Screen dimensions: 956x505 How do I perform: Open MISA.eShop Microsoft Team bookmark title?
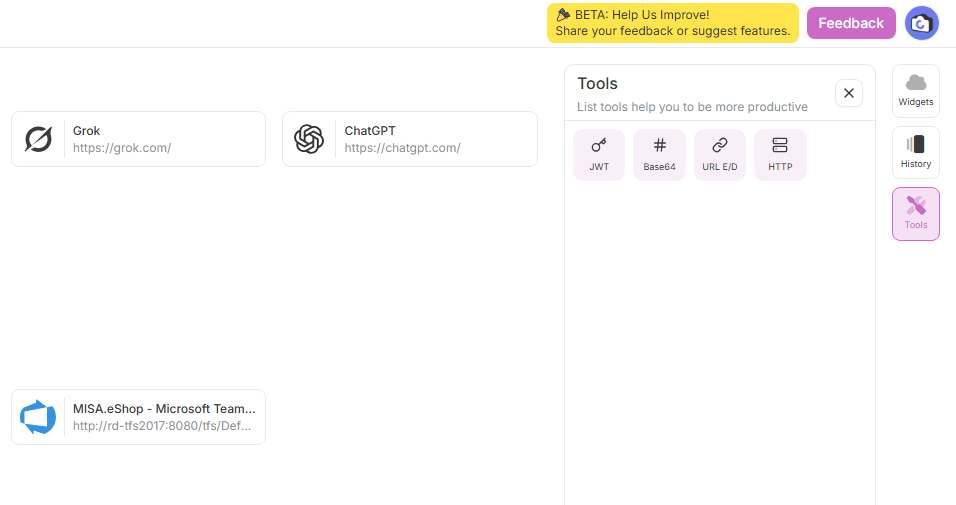point(164,409)
